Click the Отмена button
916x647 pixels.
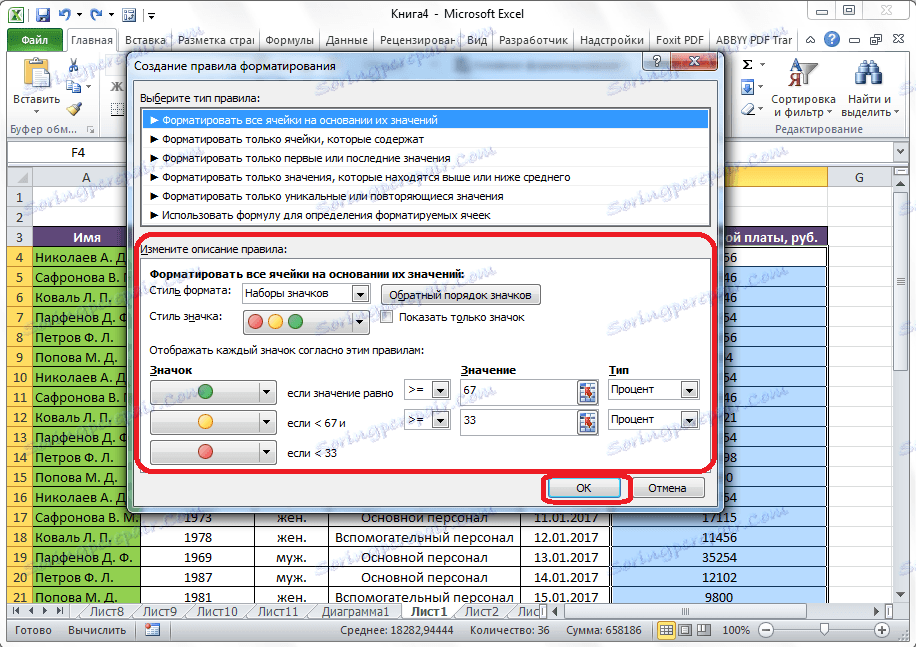point(667,488)
